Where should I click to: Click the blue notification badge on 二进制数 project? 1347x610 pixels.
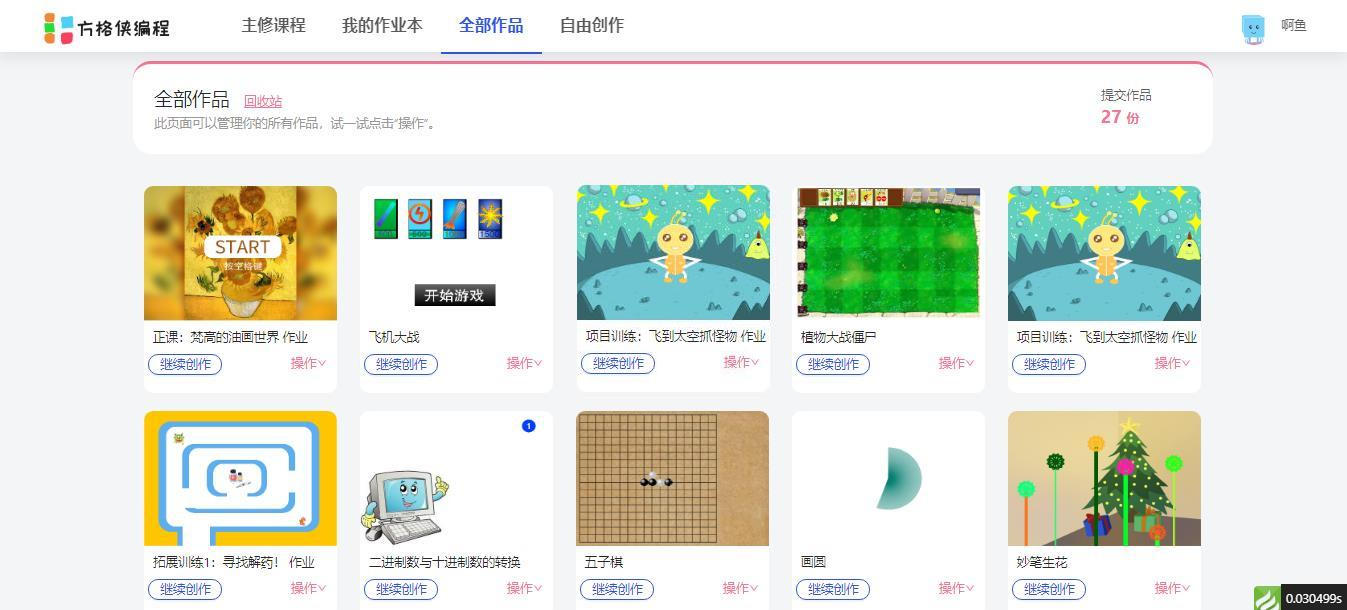click(529, 426)
